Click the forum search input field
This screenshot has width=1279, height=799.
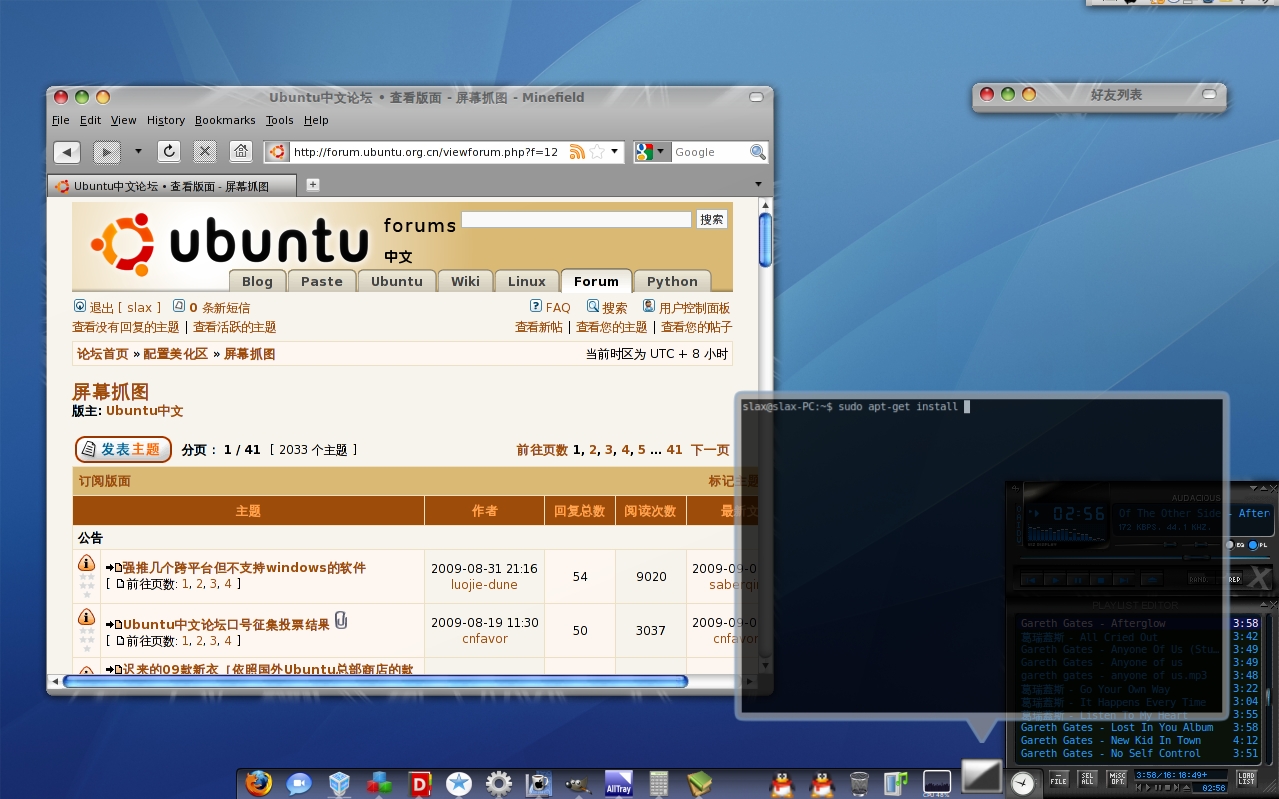tap(576, 219)
